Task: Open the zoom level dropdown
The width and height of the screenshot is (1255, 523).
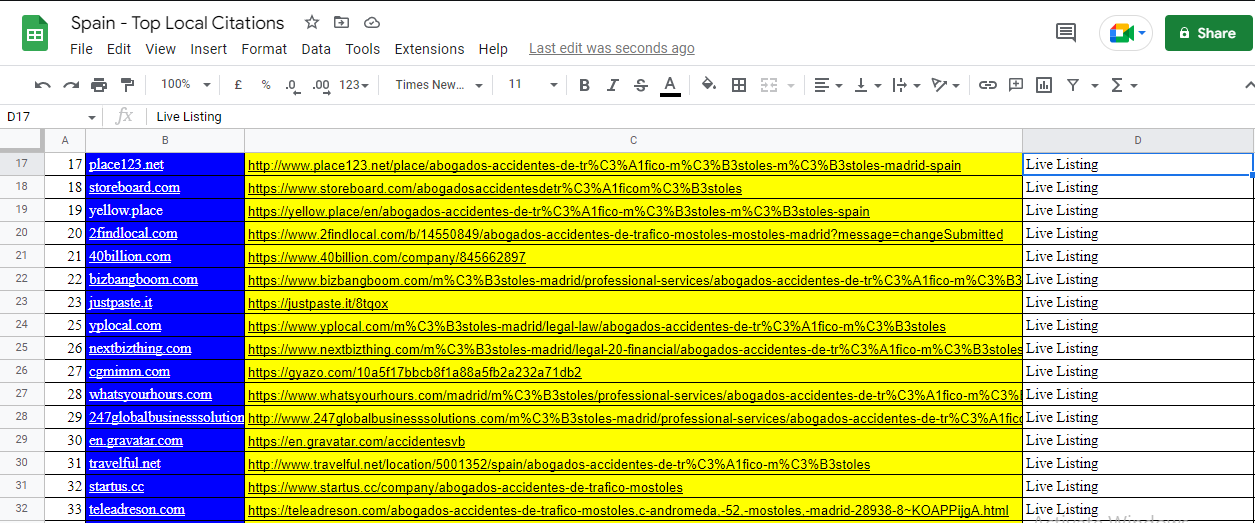Action: (x=186, y=85)
